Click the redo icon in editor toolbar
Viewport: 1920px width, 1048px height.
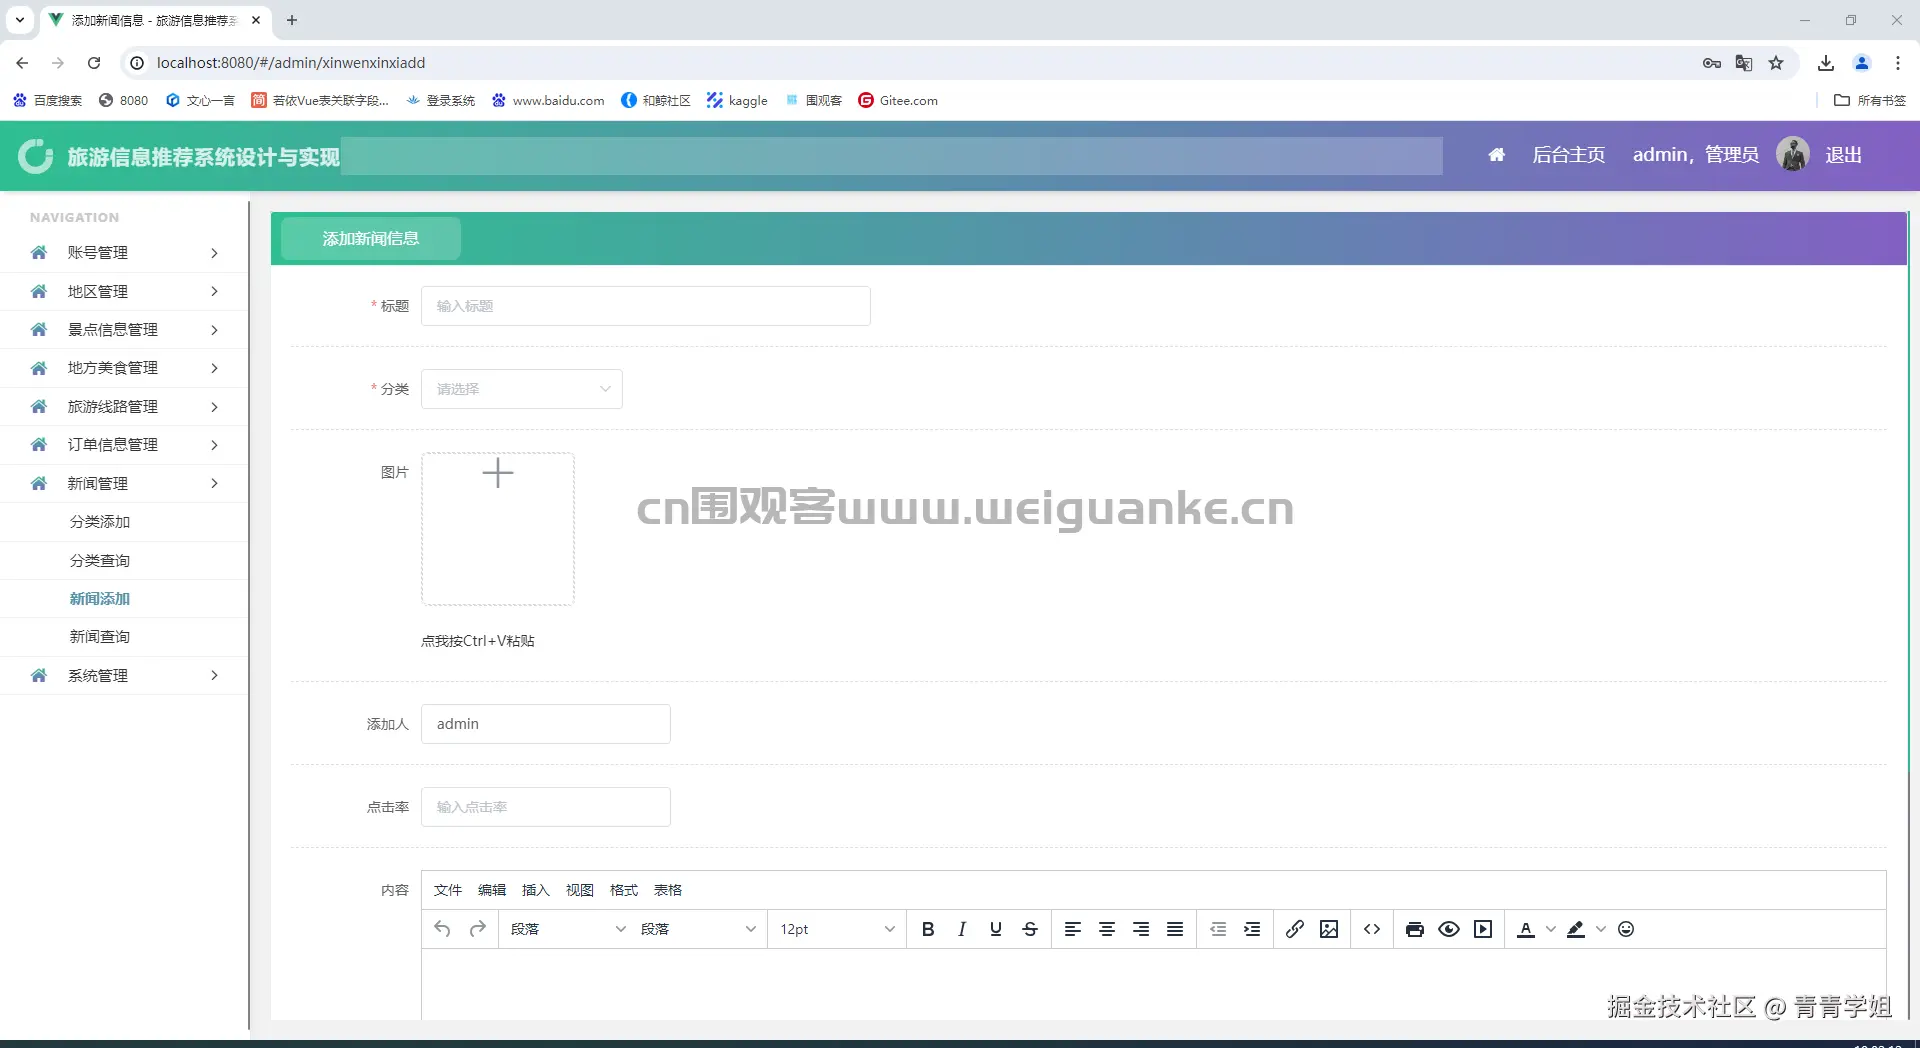tap(478, 929)
